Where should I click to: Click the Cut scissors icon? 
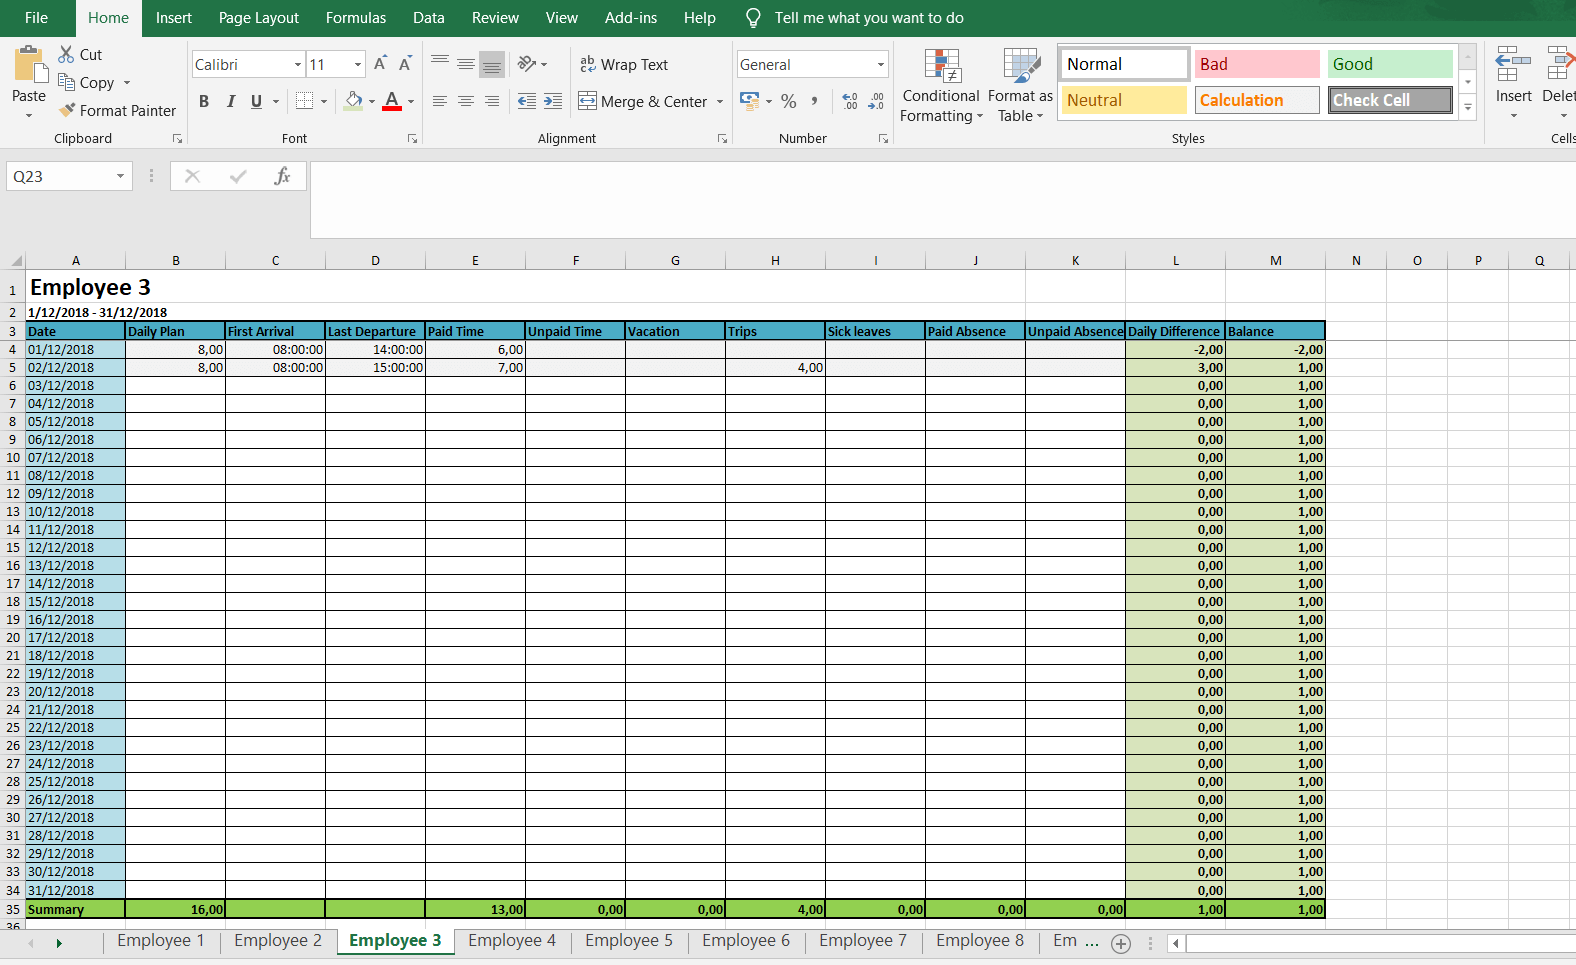(x=67, y=54)
